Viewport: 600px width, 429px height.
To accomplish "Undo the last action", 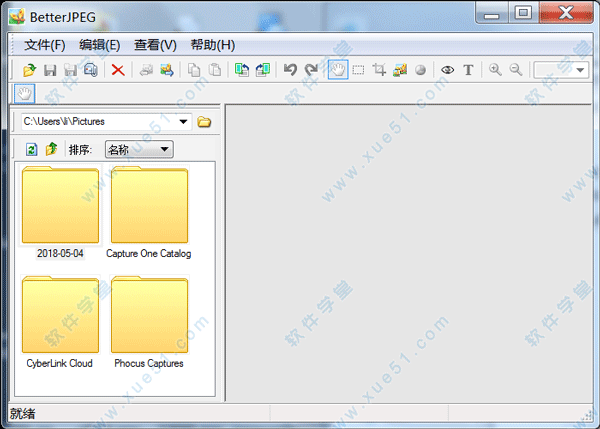I will coord(290,70).
